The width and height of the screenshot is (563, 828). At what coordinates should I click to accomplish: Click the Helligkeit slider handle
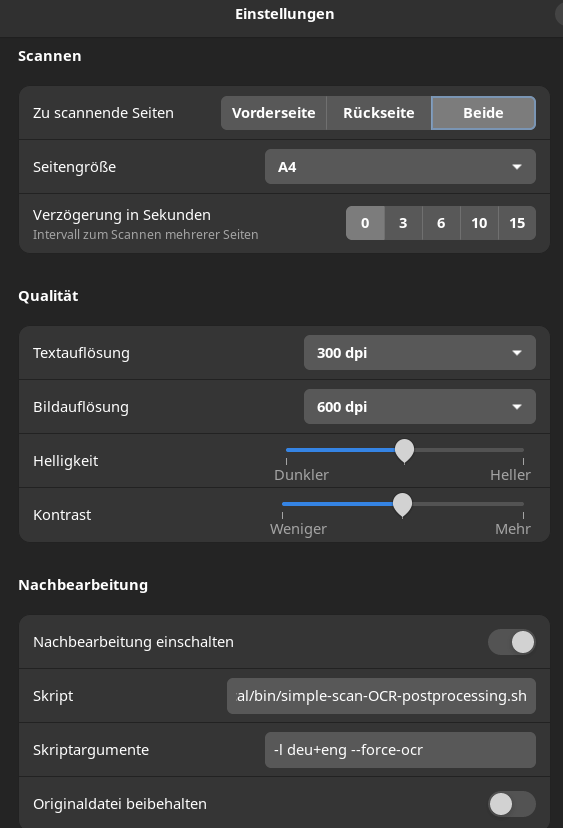click(405, 450)
